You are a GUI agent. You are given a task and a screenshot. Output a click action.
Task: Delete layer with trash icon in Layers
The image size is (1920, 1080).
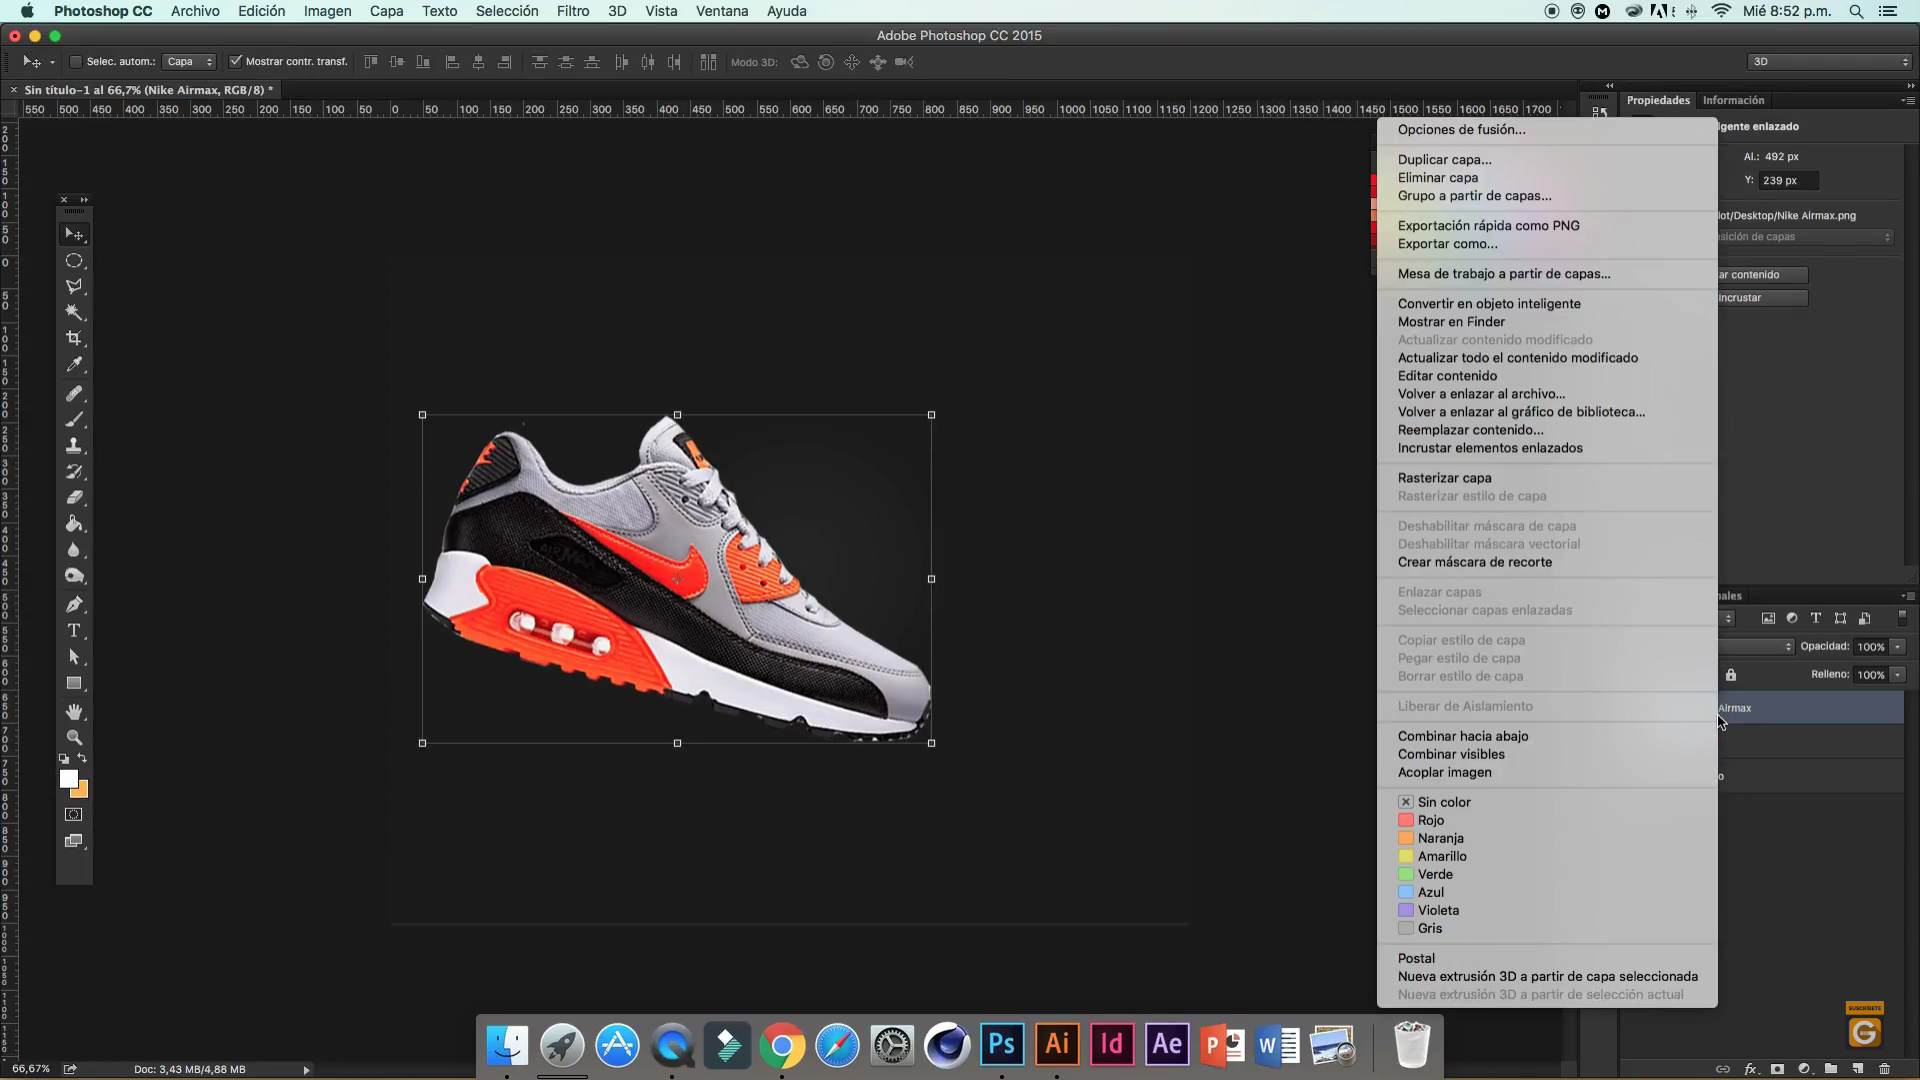pyautogui.click(x=1884, y=1069)
